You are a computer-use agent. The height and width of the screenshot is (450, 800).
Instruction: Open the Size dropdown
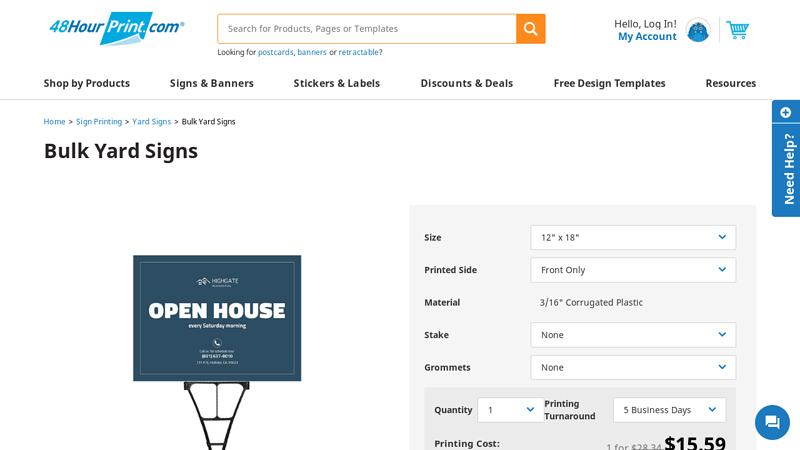[x=633, y=237]
